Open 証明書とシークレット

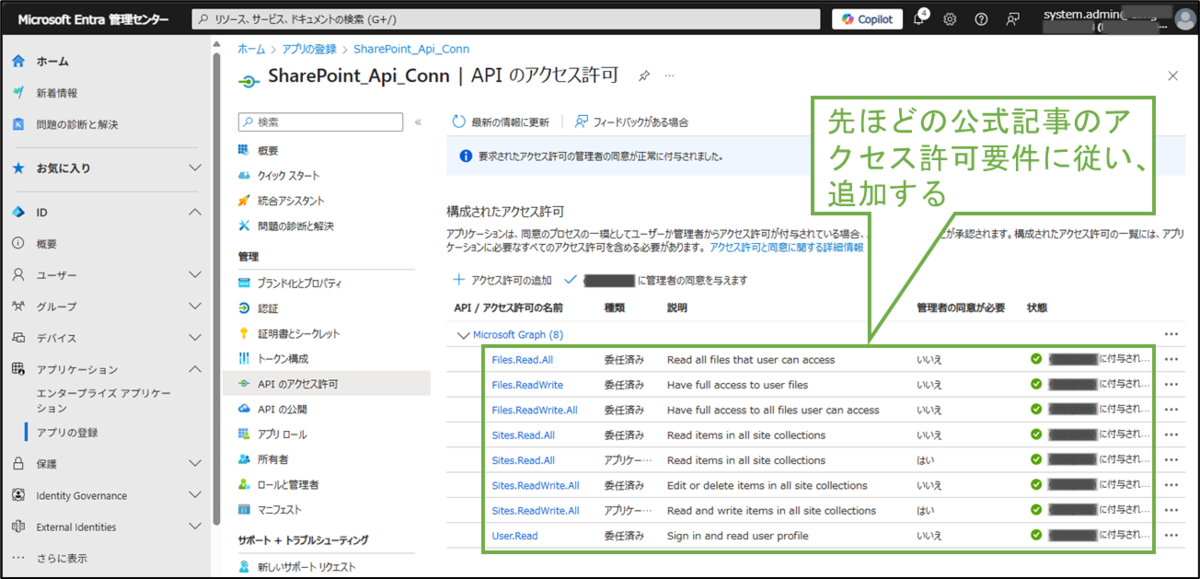click(299, 333)
